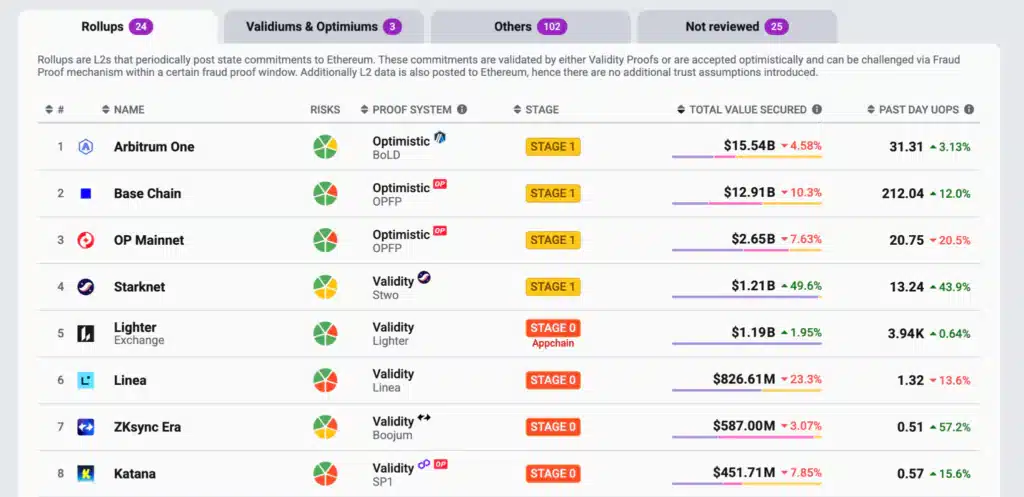
Task: Click the Arbitrum One logo icon
Action: point(86,147)
